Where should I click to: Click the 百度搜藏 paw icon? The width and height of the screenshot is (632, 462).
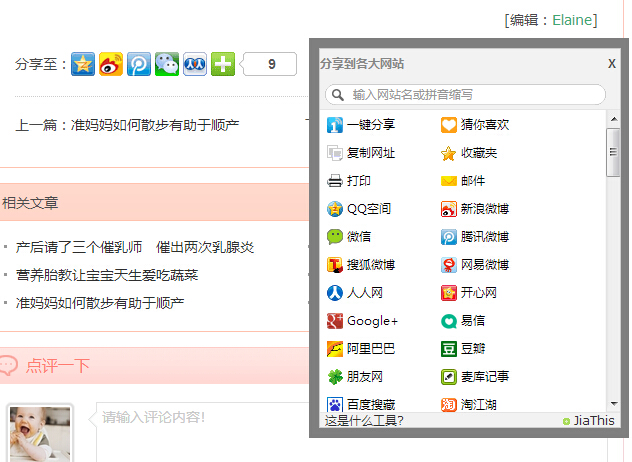click(x=335, y=404)
